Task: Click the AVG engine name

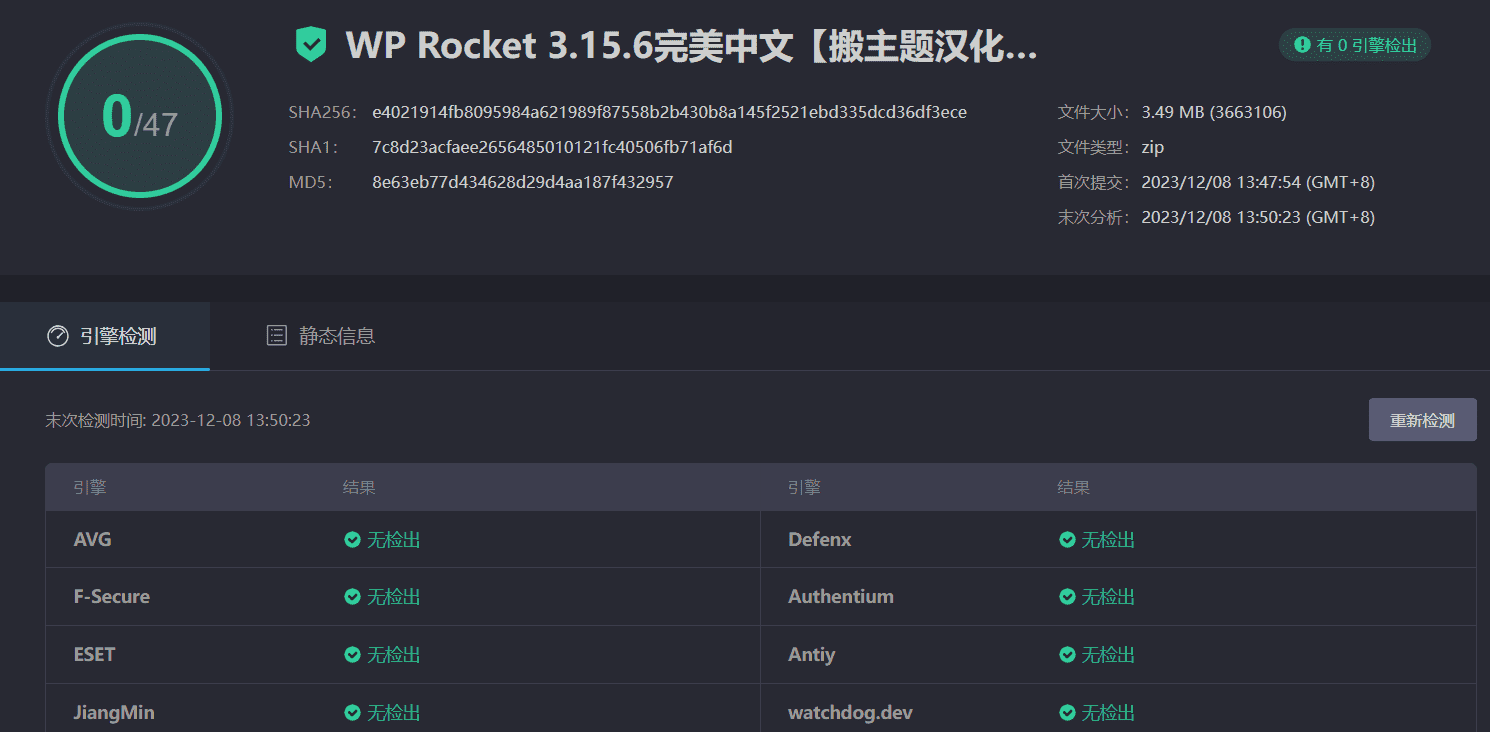Action: 93,540
